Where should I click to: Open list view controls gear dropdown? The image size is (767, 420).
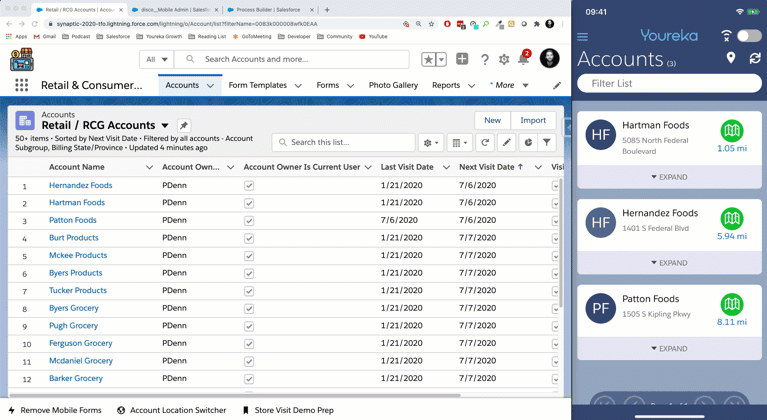coord(431,142)
